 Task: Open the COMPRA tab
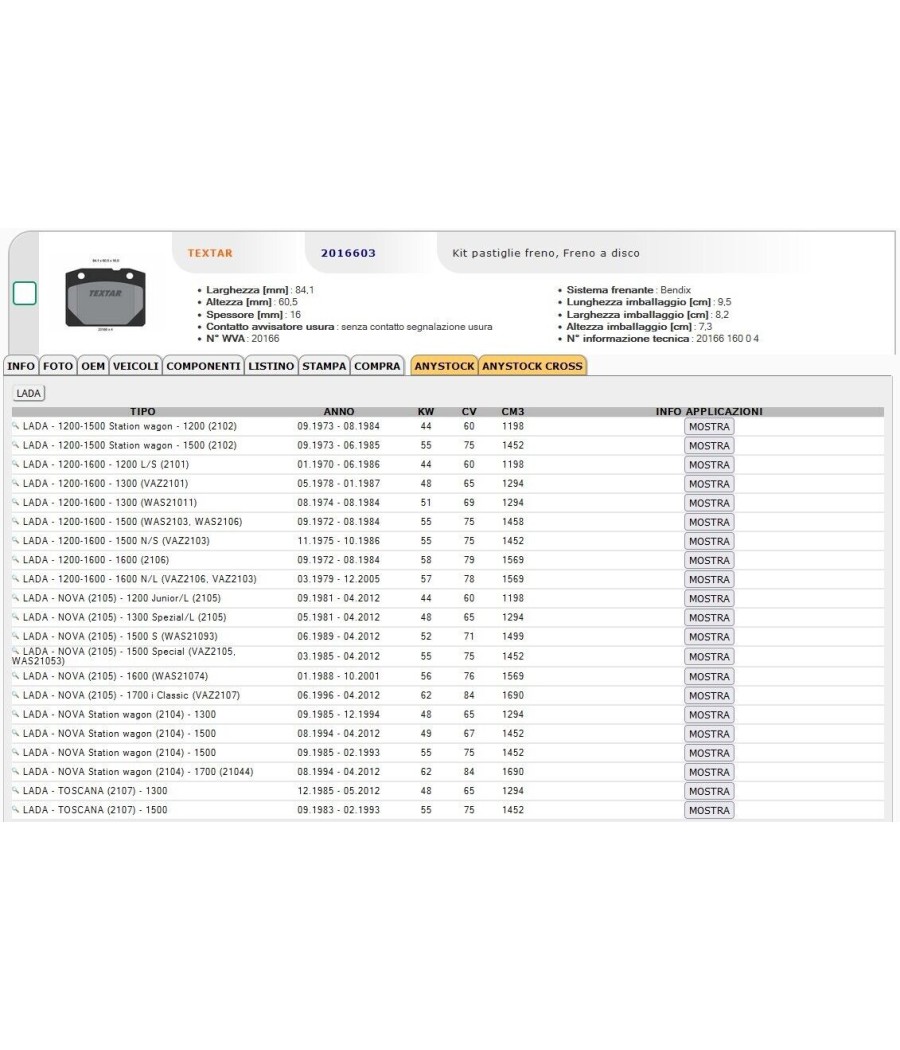377,366
